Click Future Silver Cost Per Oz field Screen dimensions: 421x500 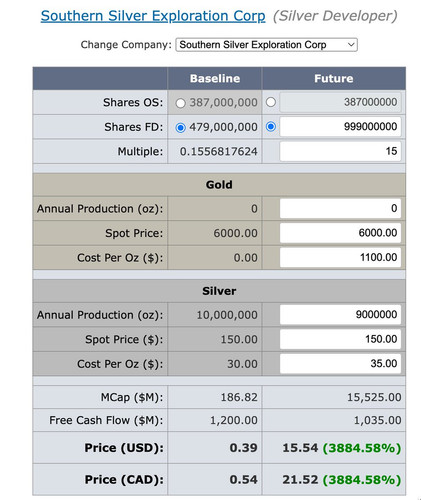(340, 363)
